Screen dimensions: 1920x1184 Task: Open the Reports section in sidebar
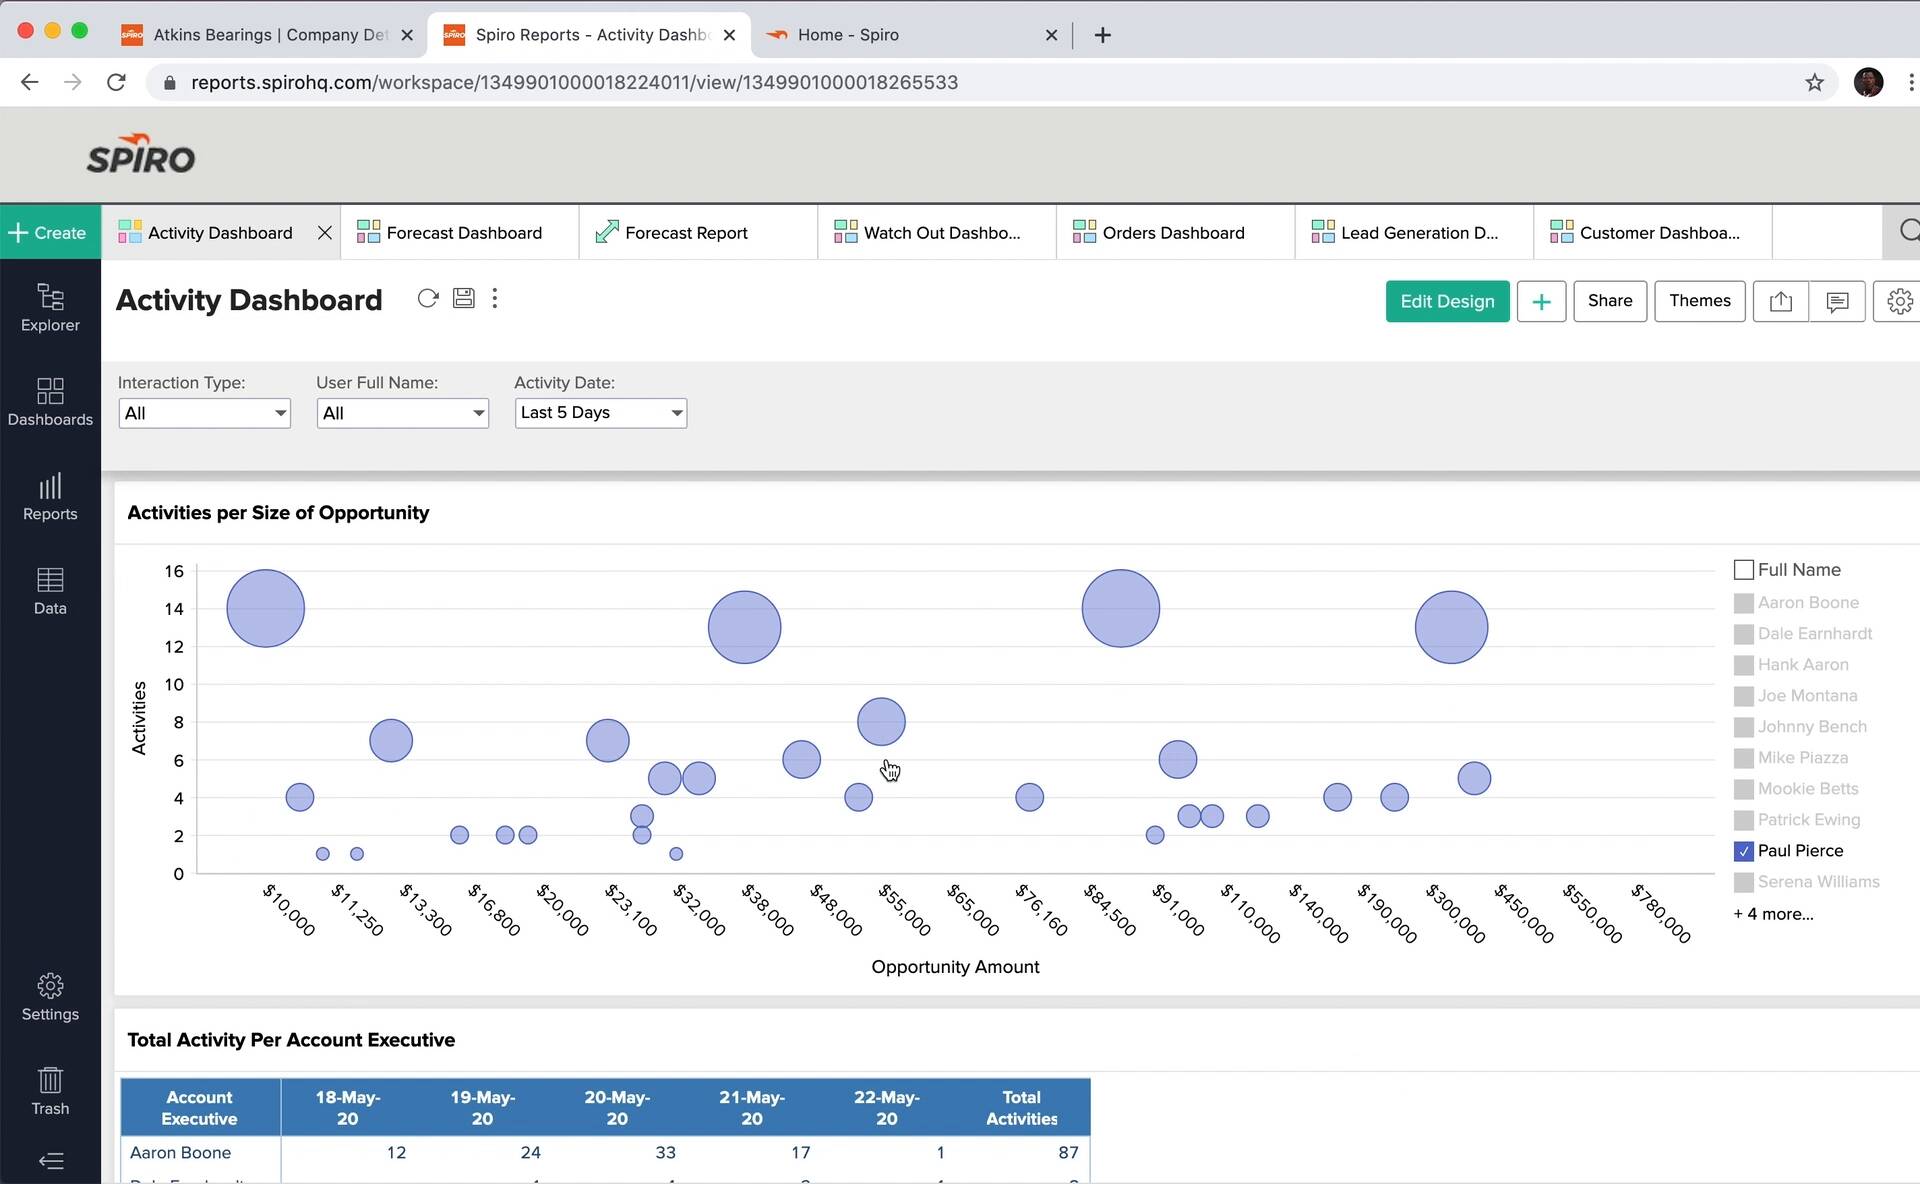click(50, 497)
